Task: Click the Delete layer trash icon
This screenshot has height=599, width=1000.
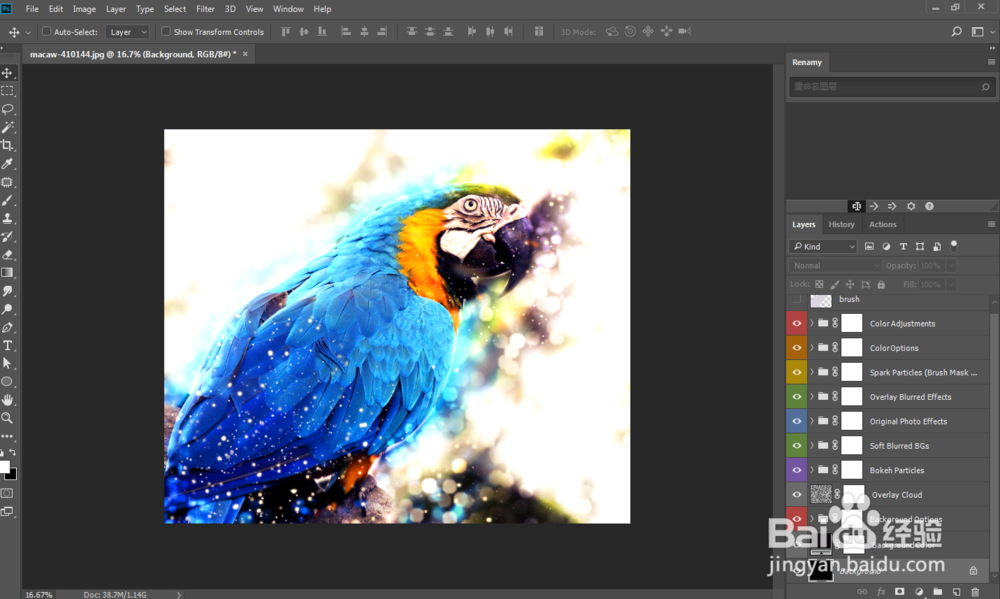Action: (x=974, y=591)
